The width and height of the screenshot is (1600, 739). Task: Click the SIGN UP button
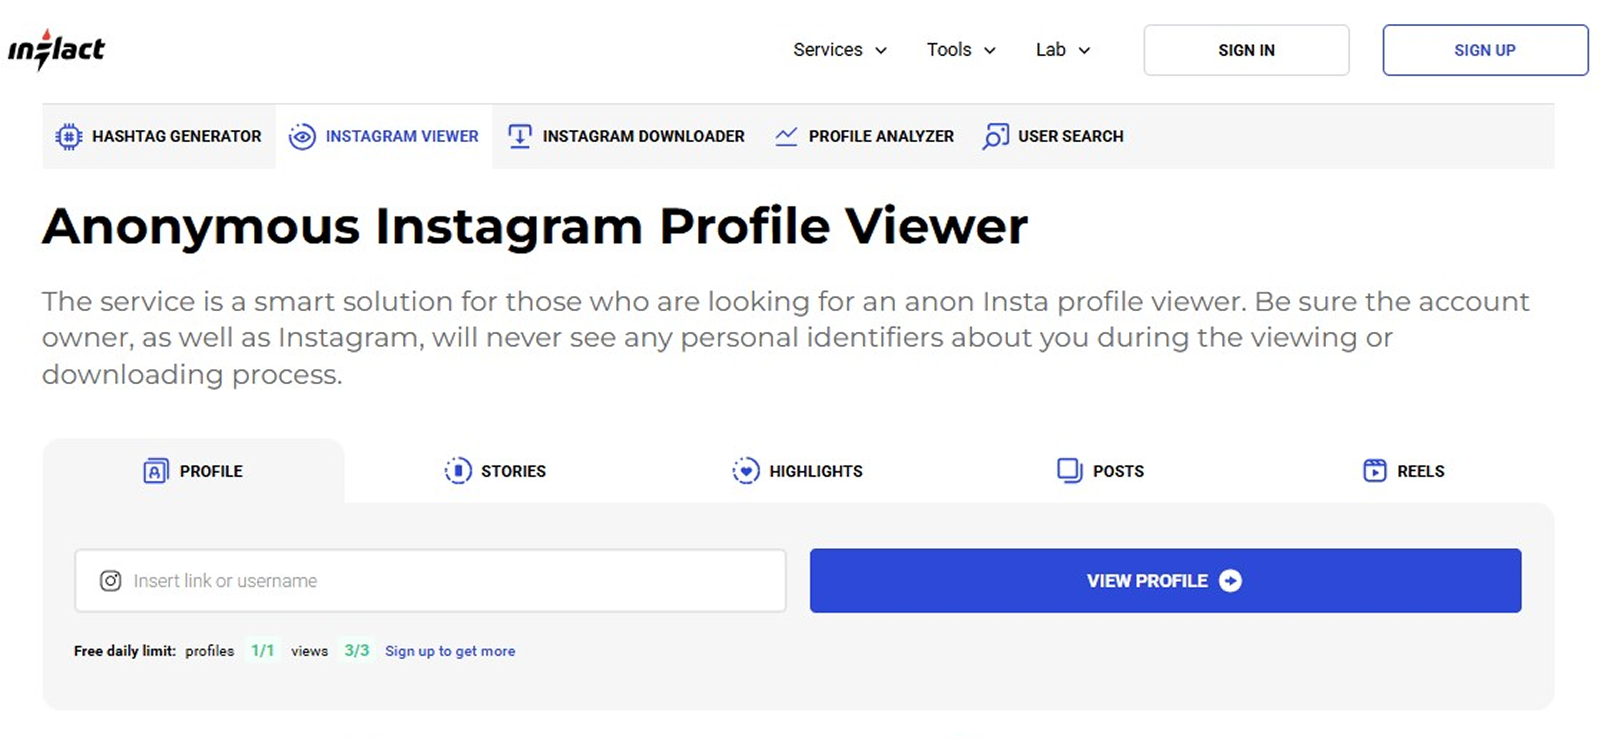coord(1485,50)
